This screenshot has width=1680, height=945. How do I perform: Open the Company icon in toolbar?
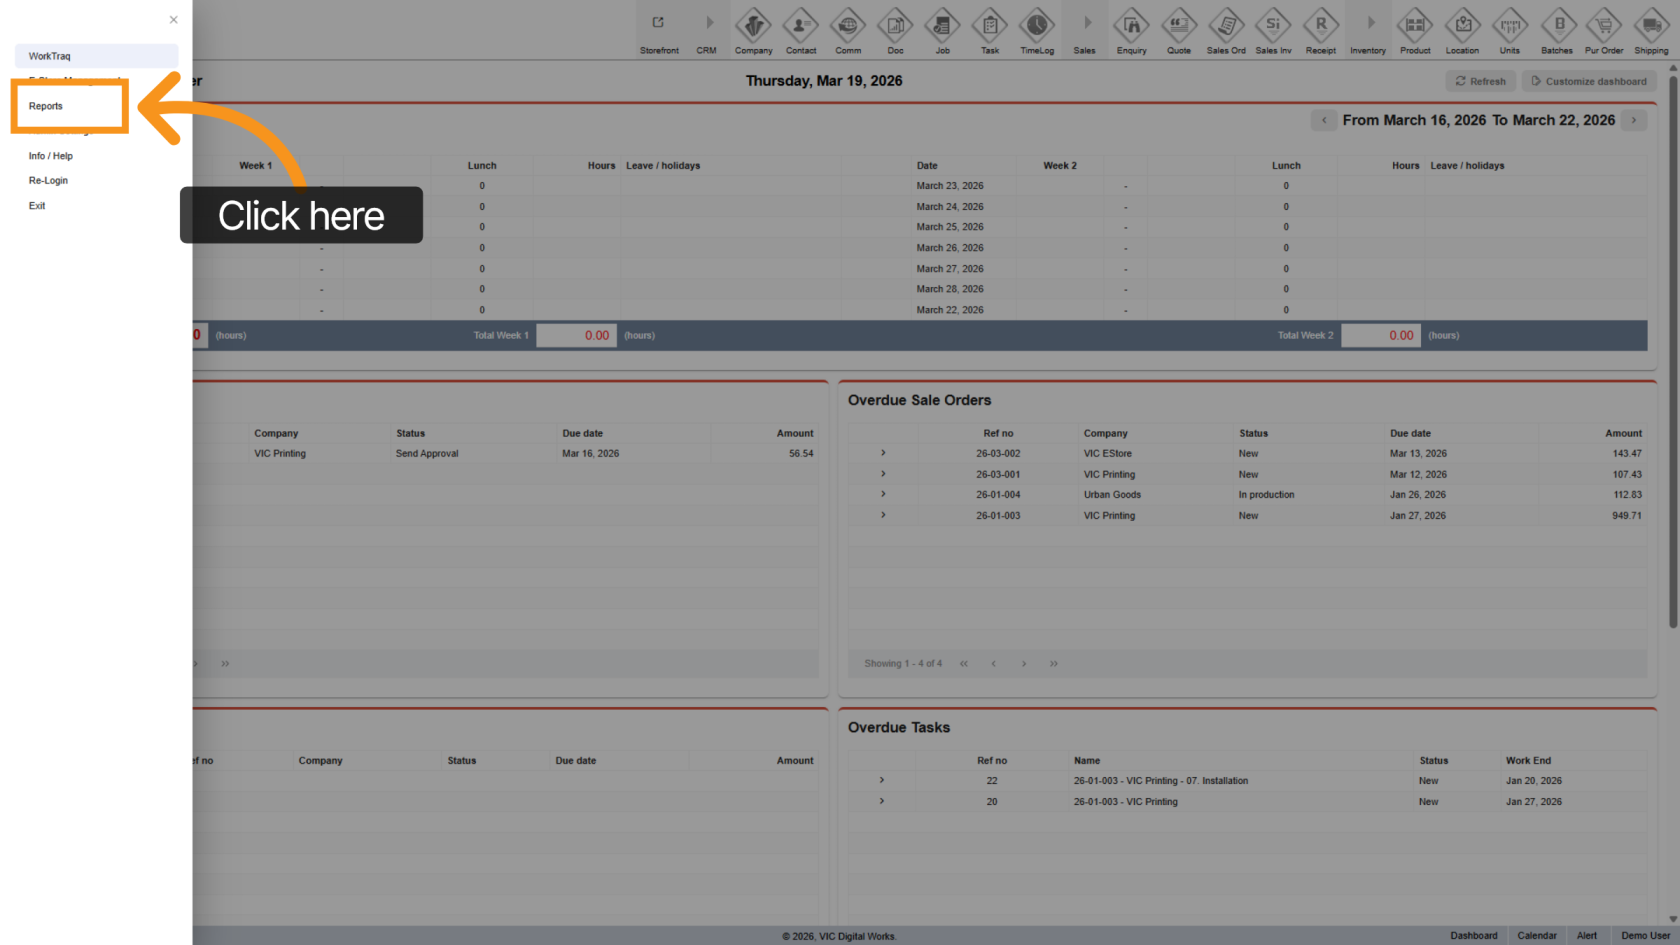tap(753, 26)
